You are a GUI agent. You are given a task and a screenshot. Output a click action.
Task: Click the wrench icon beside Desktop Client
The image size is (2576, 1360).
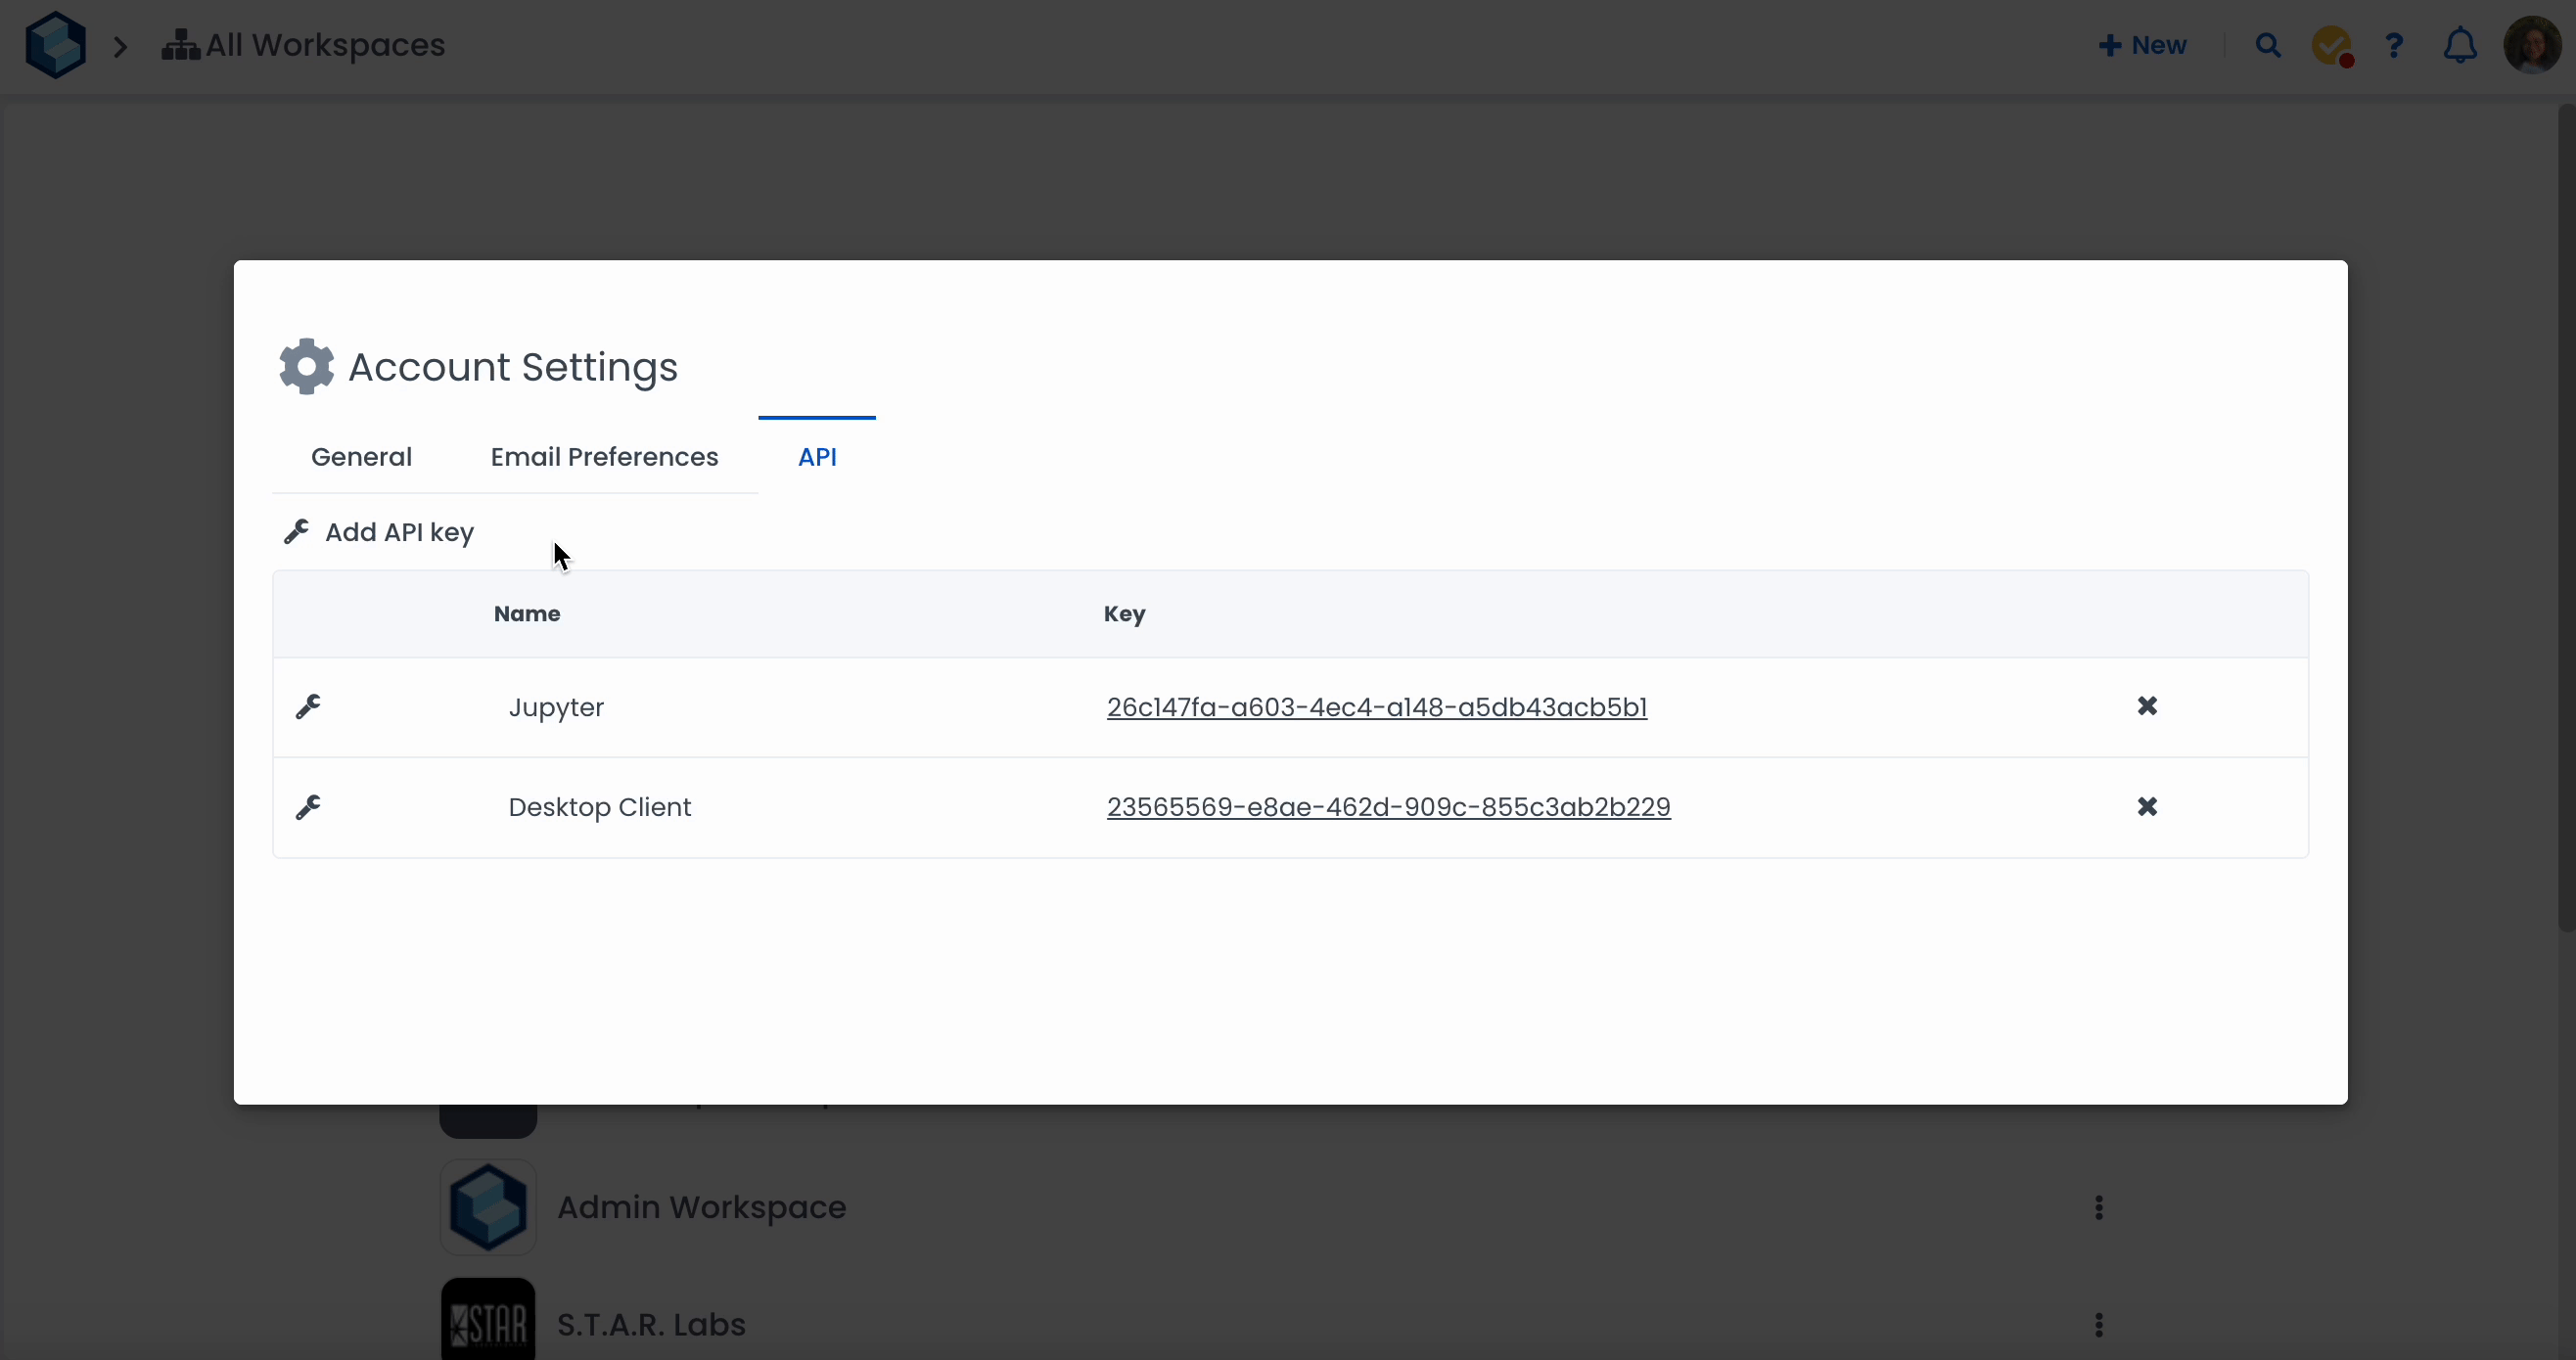pos(308,807)
